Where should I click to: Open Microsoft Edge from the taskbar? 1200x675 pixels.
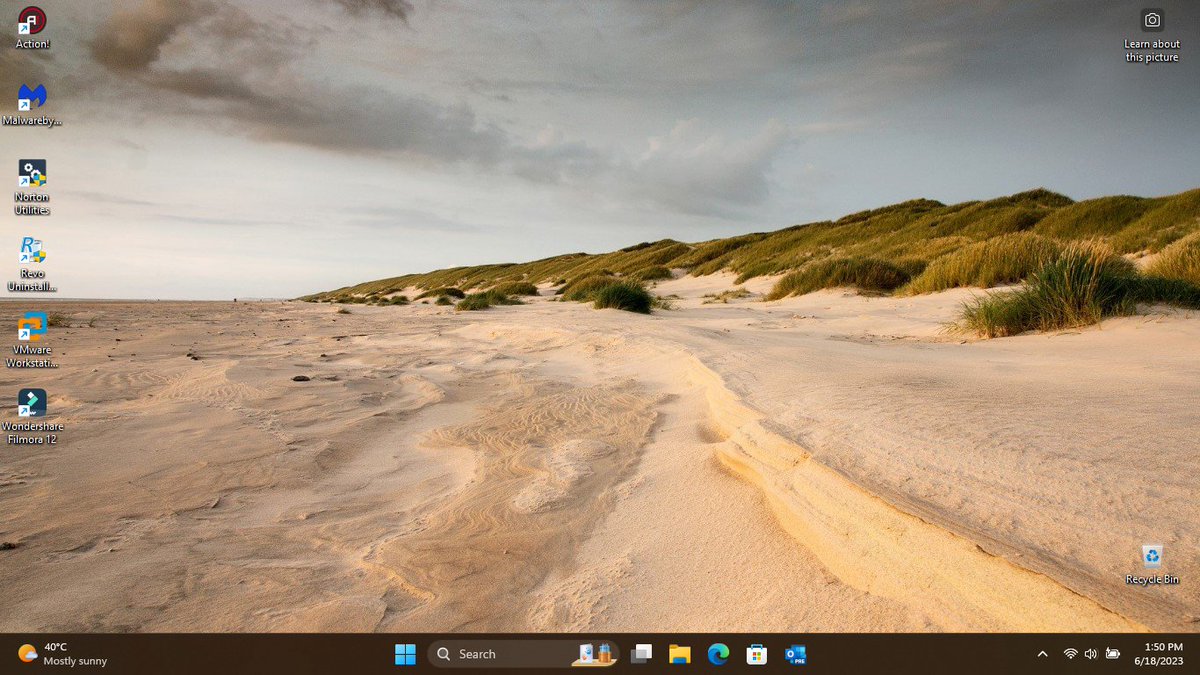click(718, 653)
